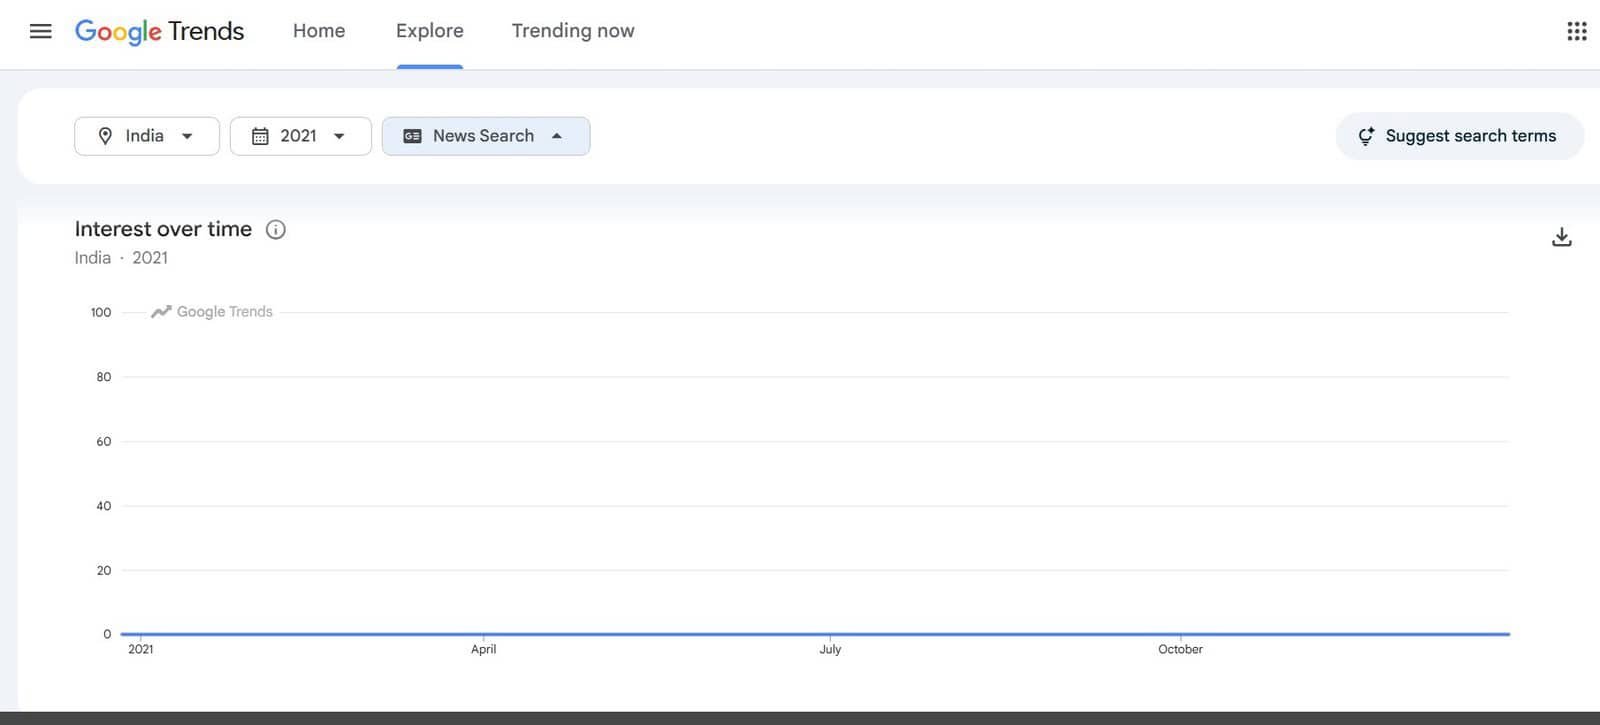Click the 100 value on the y-axis
Image resolution: width=1600 pixels, height=725 pixels.
pyautogui.click(x=101, y=313)
